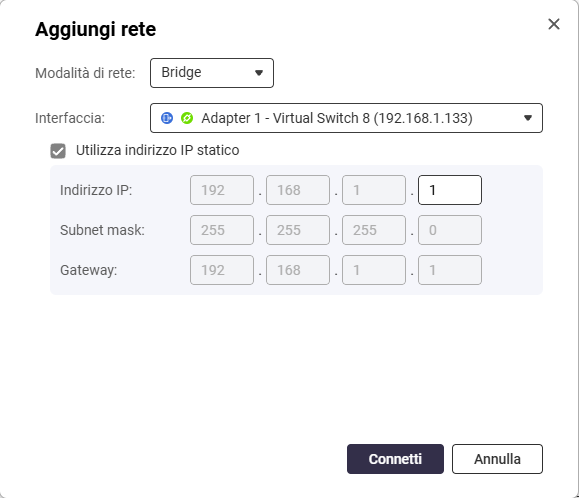Open the Modalità di rete Bridge dropdown

(212, 73)
